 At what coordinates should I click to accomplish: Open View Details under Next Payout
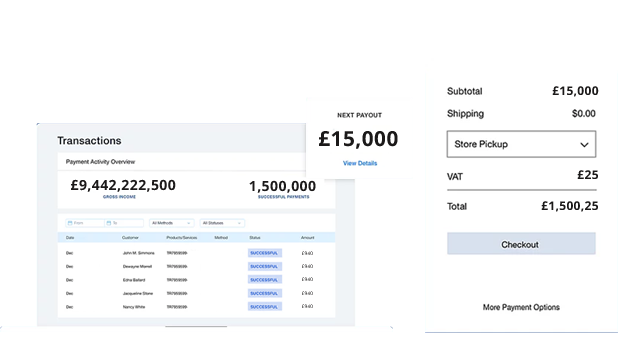pos(360,163)
